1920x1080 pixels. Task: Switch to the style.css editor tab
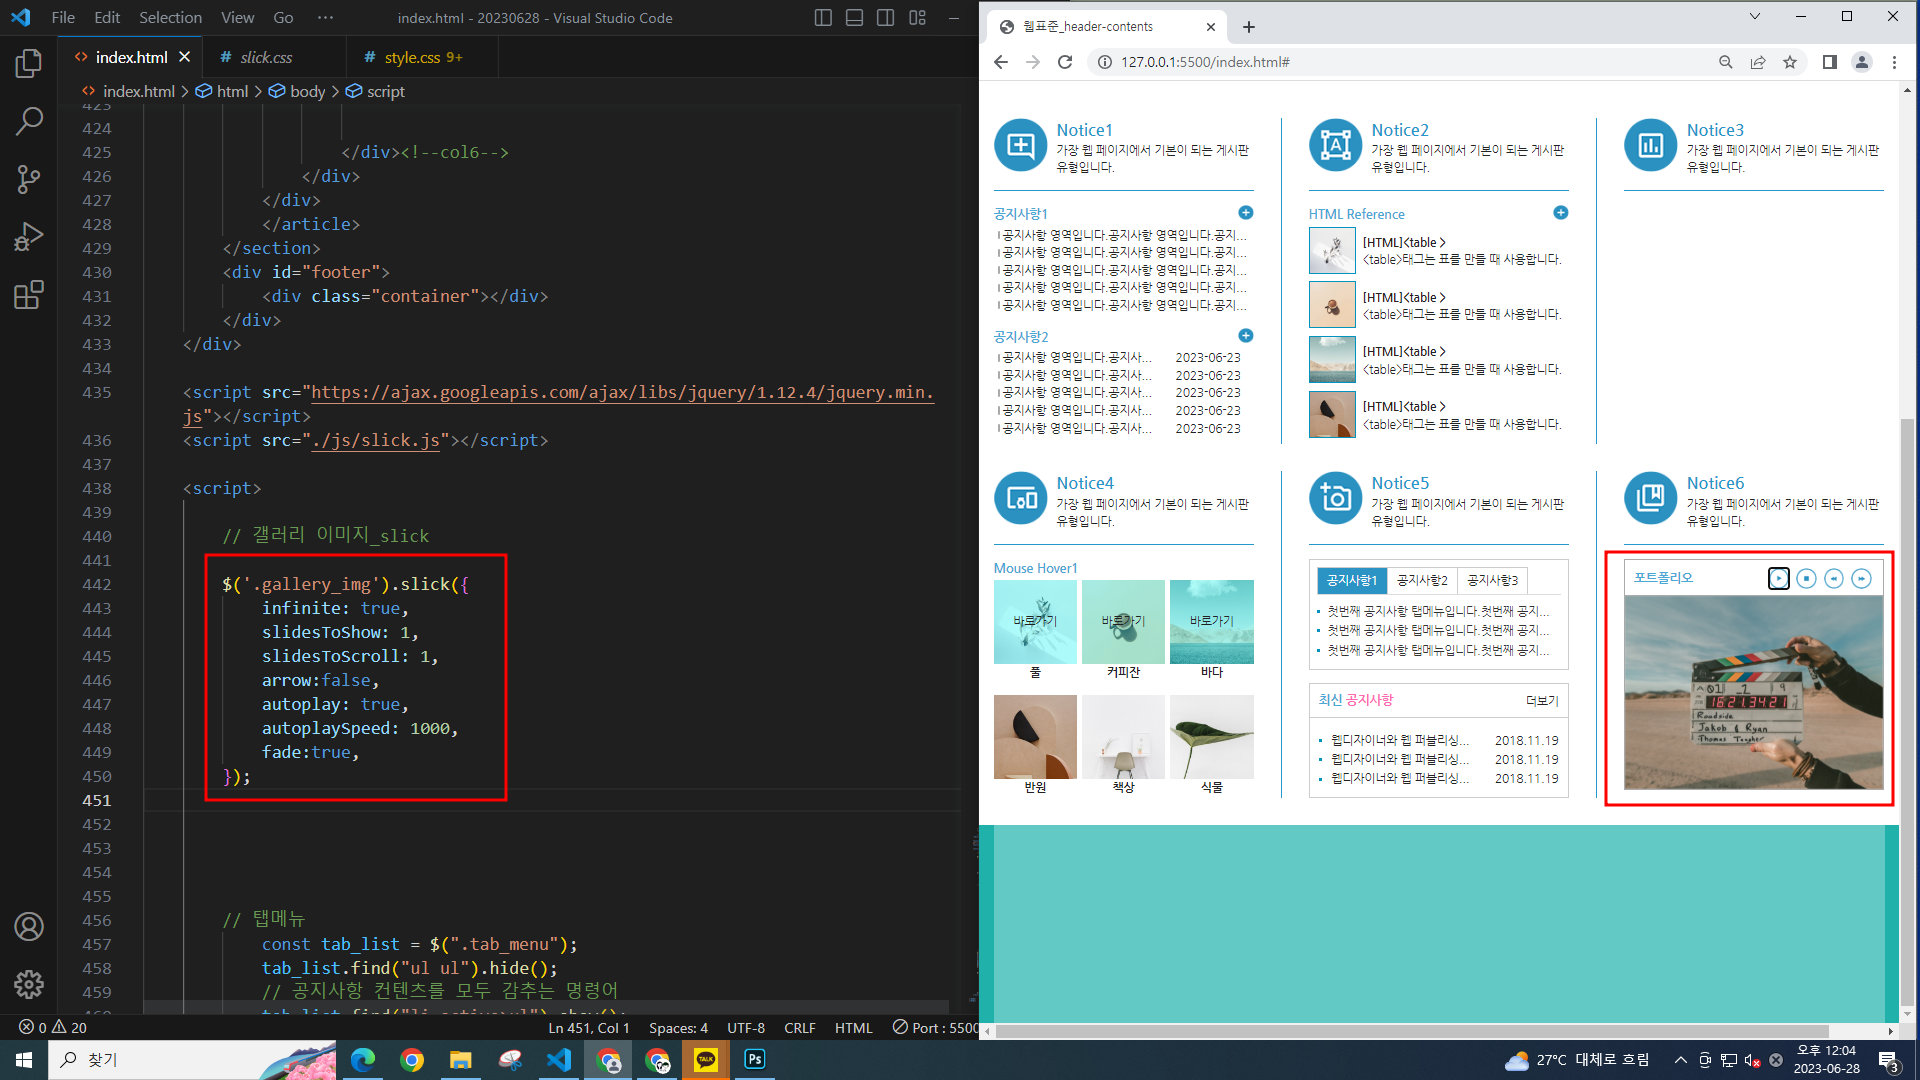(x=412, y=58)
